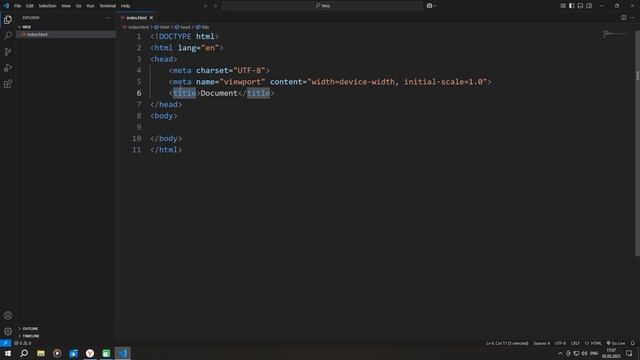Toggle the Secondary Side Bar visibility

[589, 6]
